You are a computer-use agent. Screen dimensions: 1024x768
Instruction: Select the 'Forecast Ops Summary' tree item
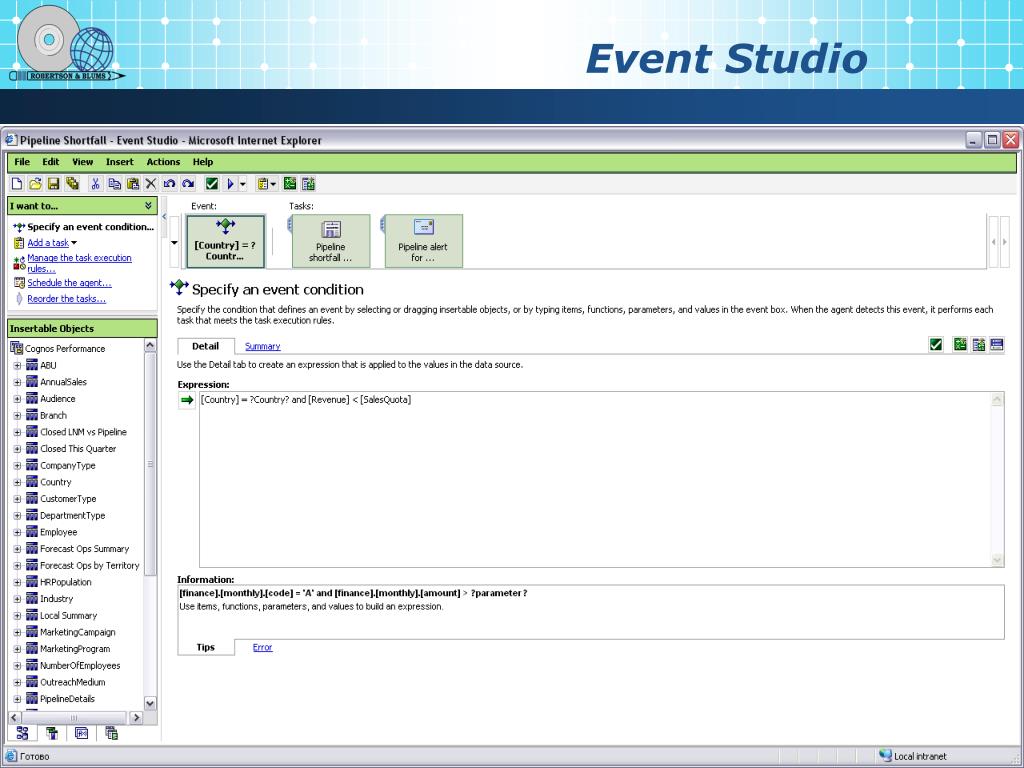pyautogui.click(x=84, y=549)
